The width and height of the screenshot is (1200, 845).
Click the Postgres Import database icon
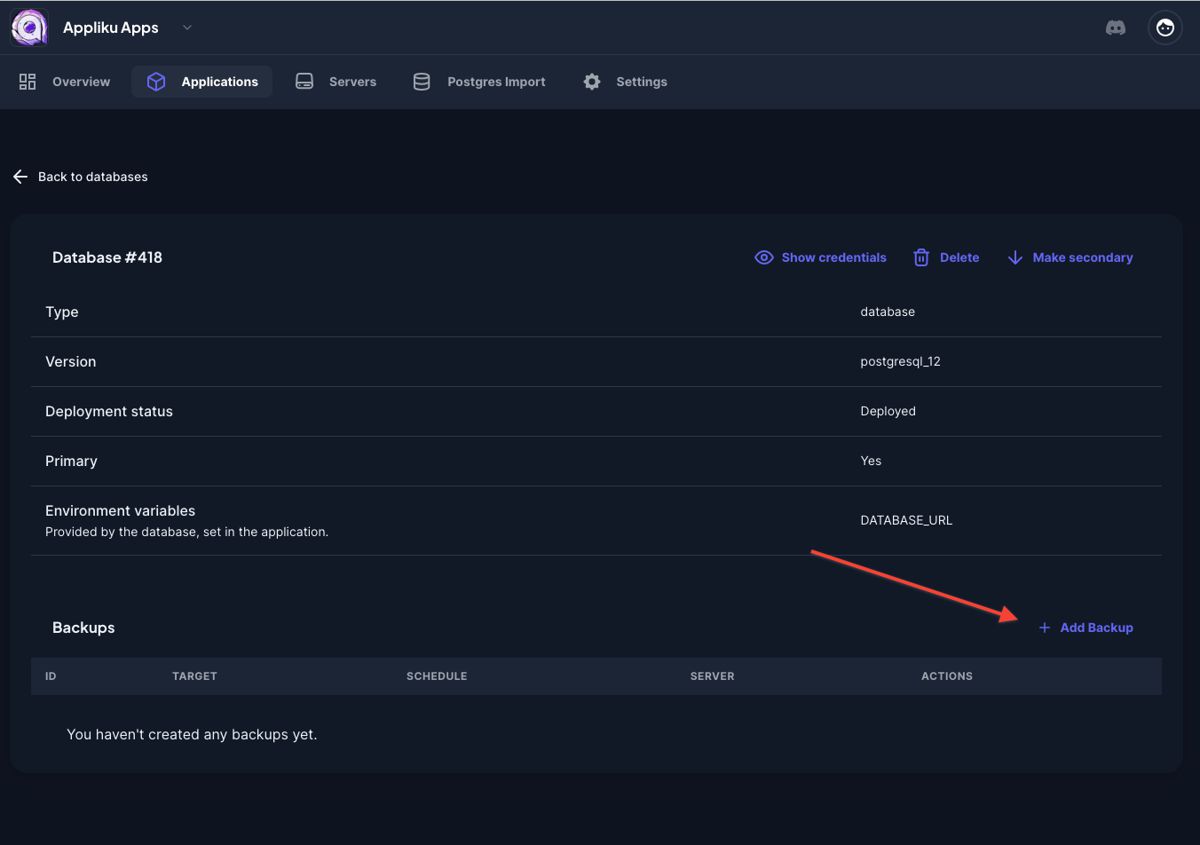[x=422, y=82]
